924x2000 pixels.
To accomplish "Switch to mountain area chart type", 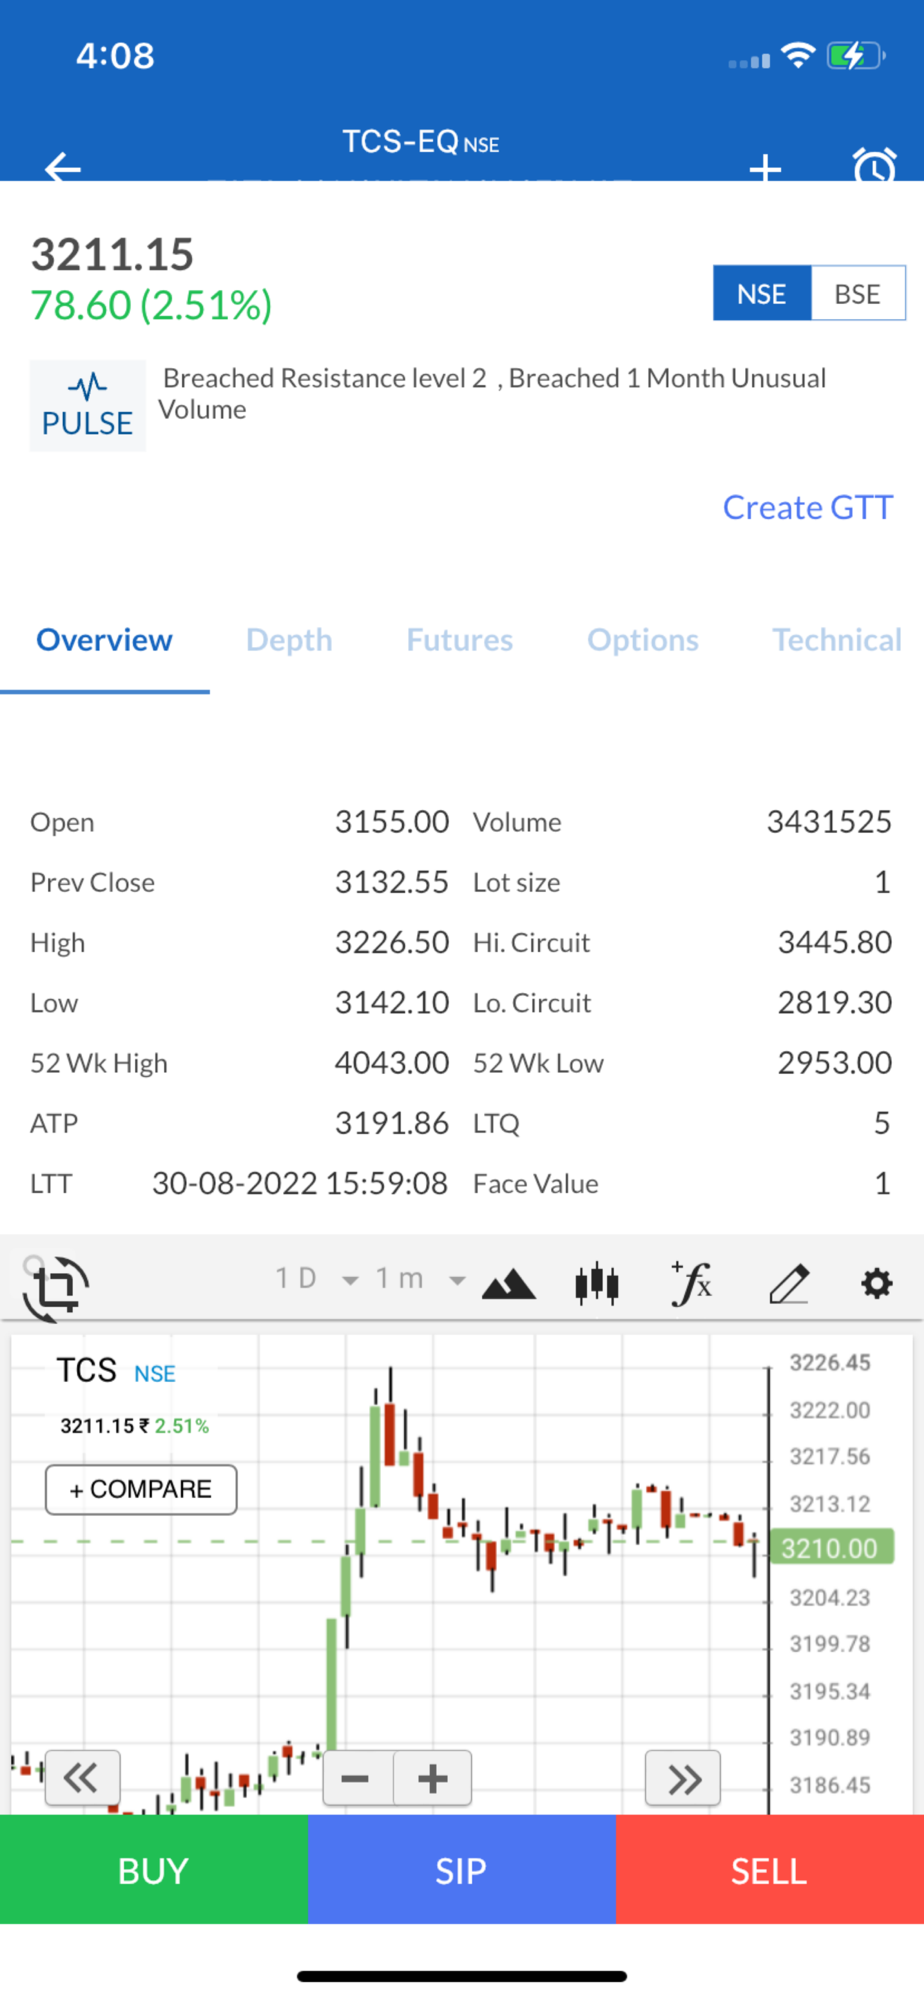I will 508,1283.
